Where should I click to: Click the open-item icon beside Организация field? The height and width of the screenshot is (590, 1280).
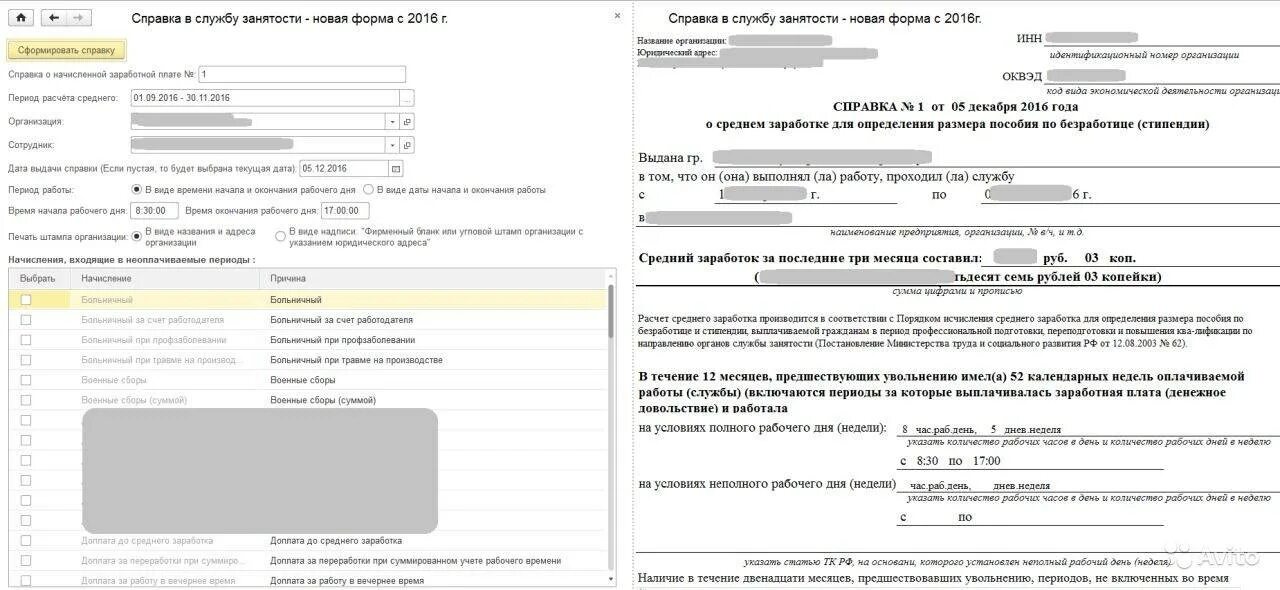click(408, 120)
